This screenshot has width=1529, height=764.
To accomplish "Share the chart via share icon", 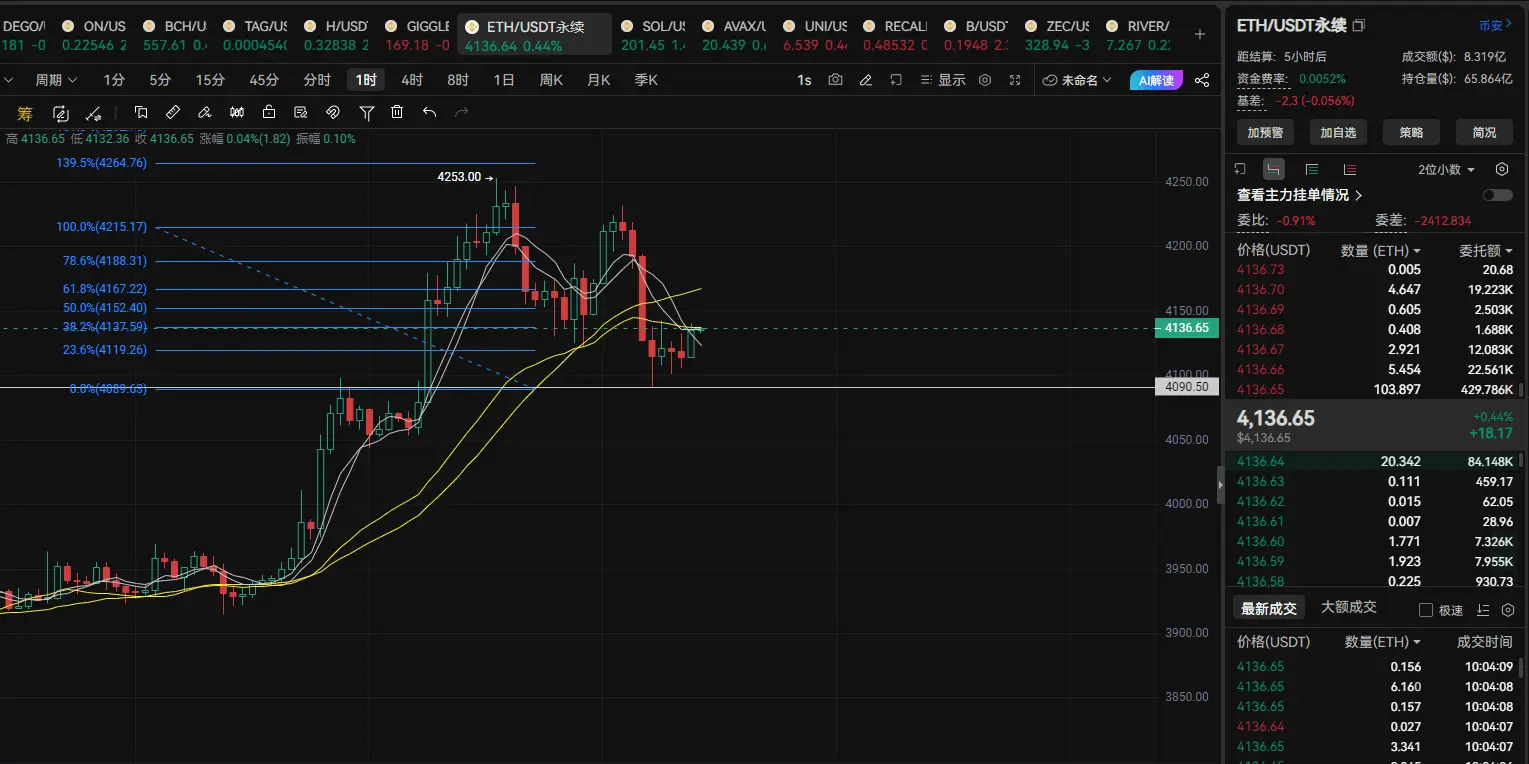I will coord(1202,80).
